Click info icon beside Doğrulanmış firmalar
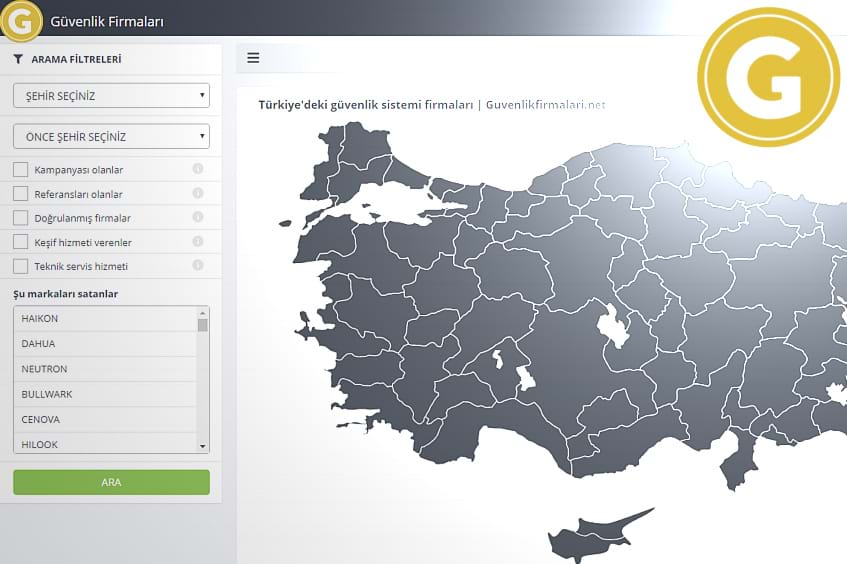The image size is (847, 564). [x=197, y=217]
